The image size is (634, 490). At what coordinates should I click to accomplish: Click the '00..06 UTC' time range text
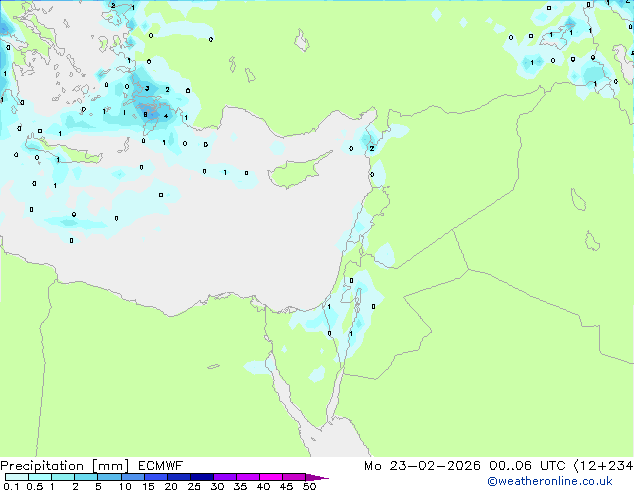[527, 466]
